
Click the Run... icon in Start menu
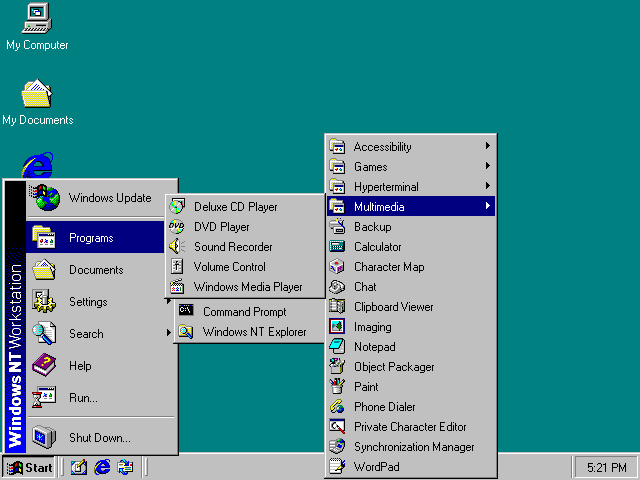(44, 397)
